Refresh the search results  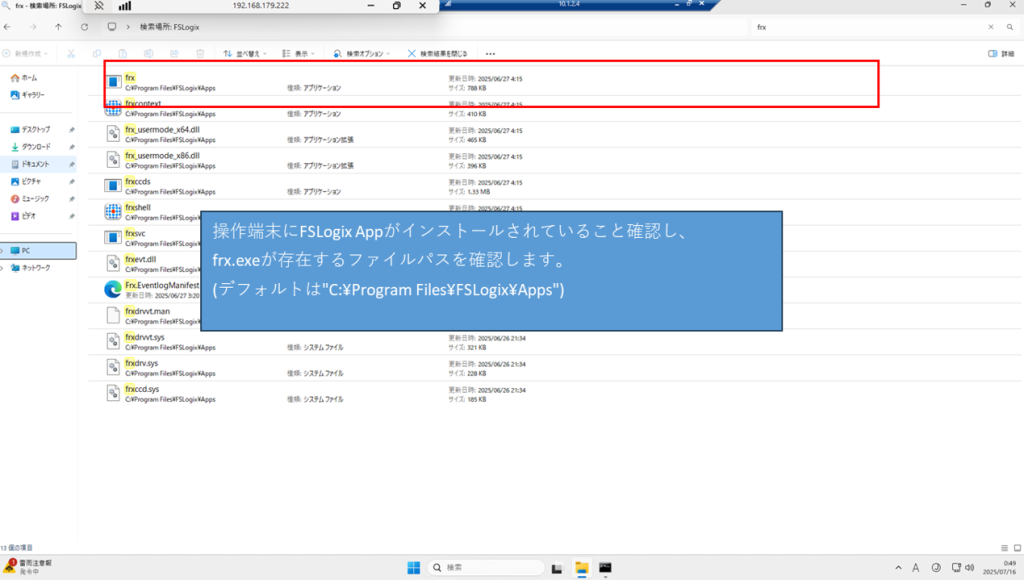84,27
